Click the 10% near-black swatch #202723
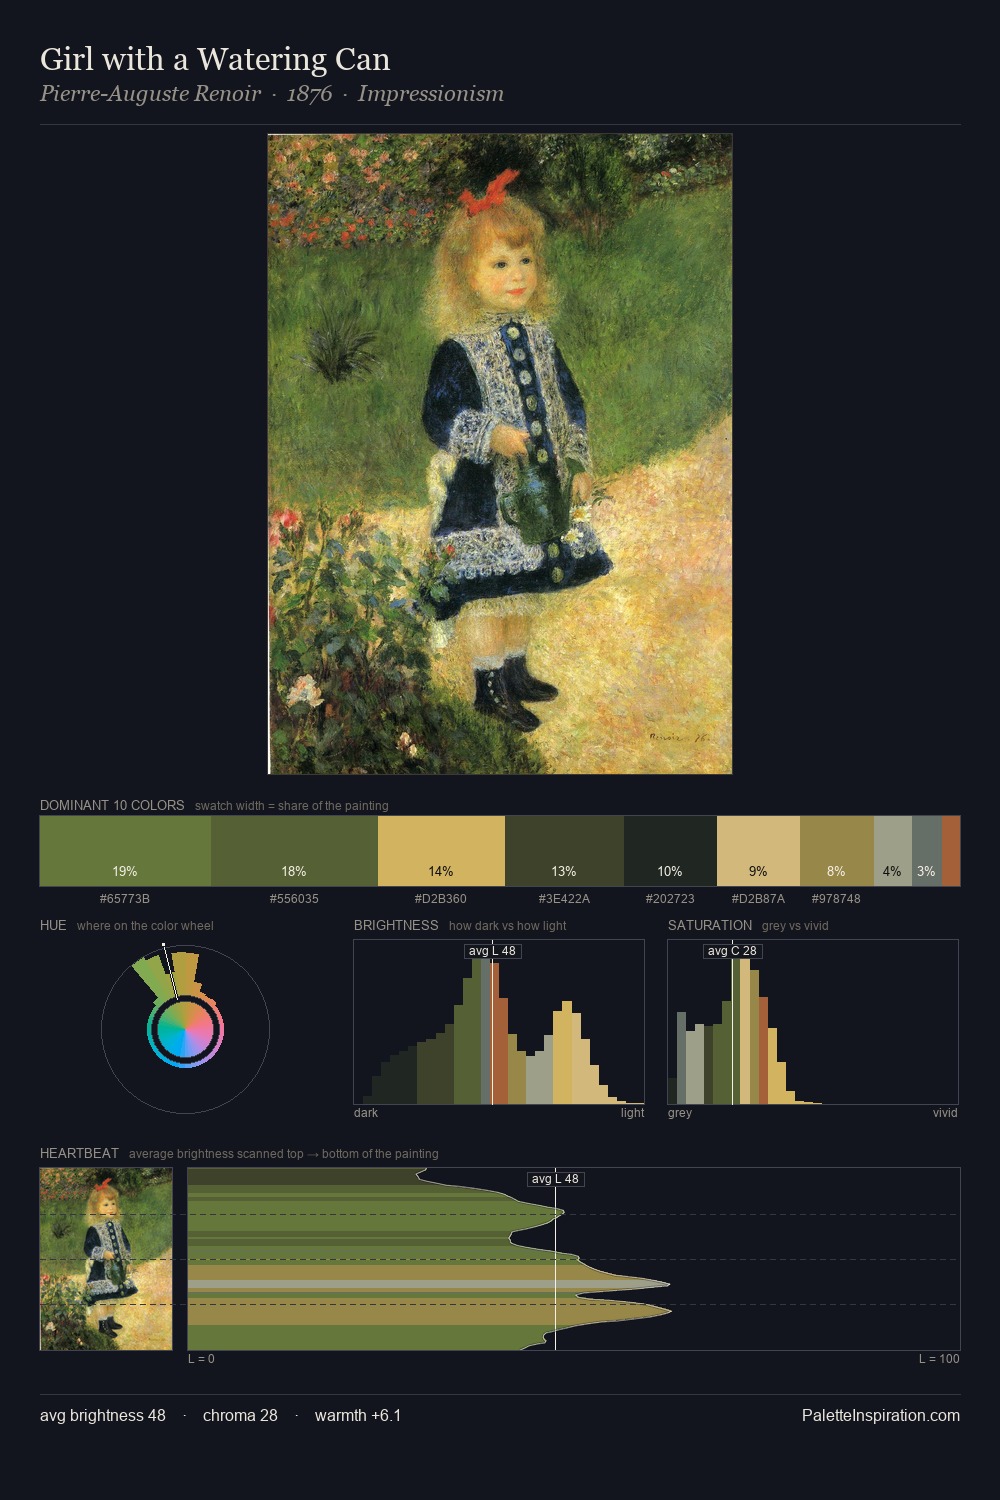This screenshot has height=1500, width=1000. [670, 851]
